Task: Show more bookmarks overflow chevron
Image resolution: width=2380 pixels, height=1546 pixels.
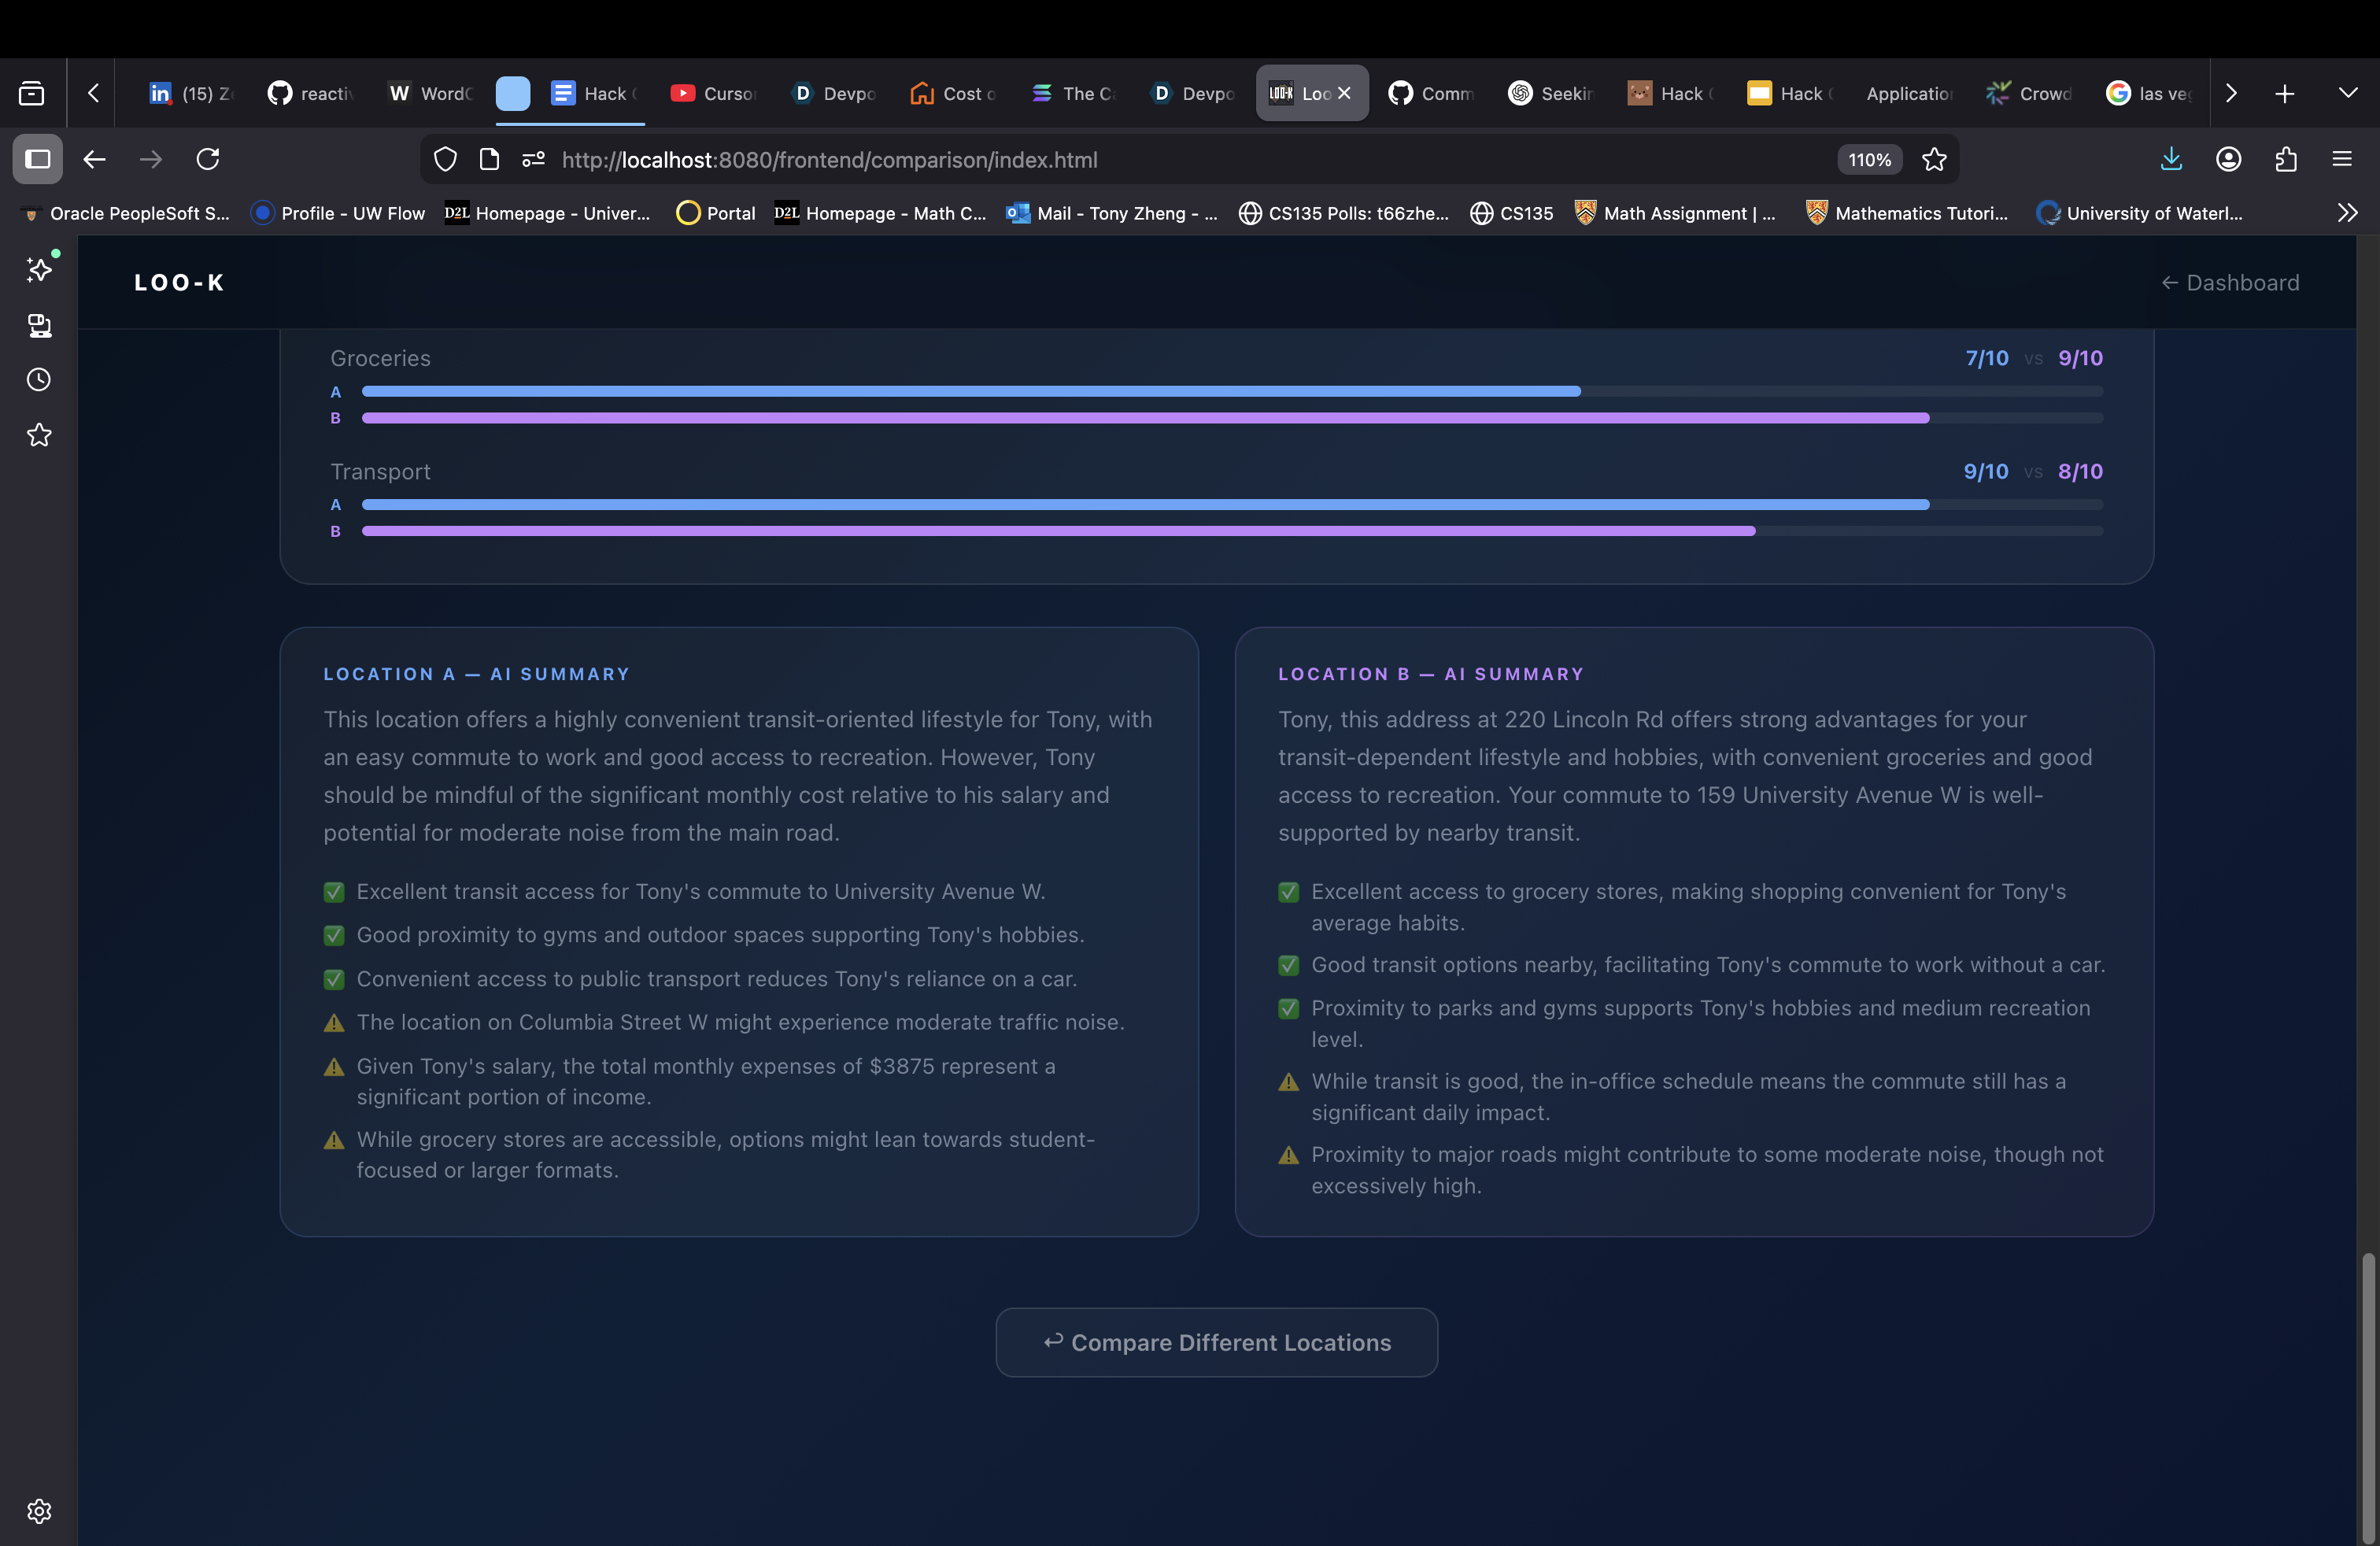Action: (2347, 213)
